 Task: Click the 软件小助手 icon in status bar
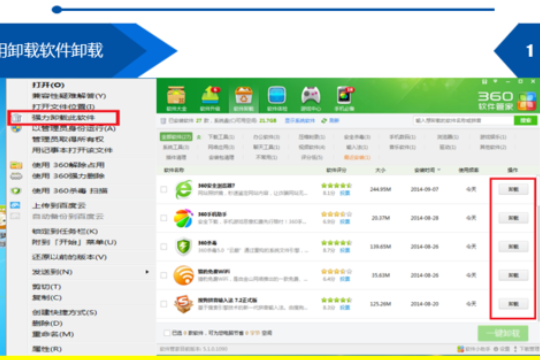[460, 349]
